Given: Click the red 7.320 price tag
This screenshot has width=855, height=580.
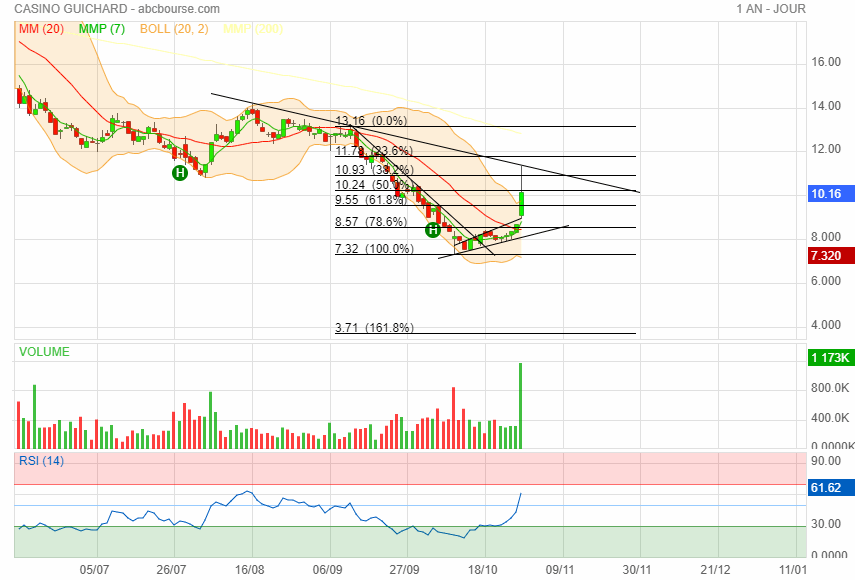Looking at the screenshot, I should (x=831, y=256).
